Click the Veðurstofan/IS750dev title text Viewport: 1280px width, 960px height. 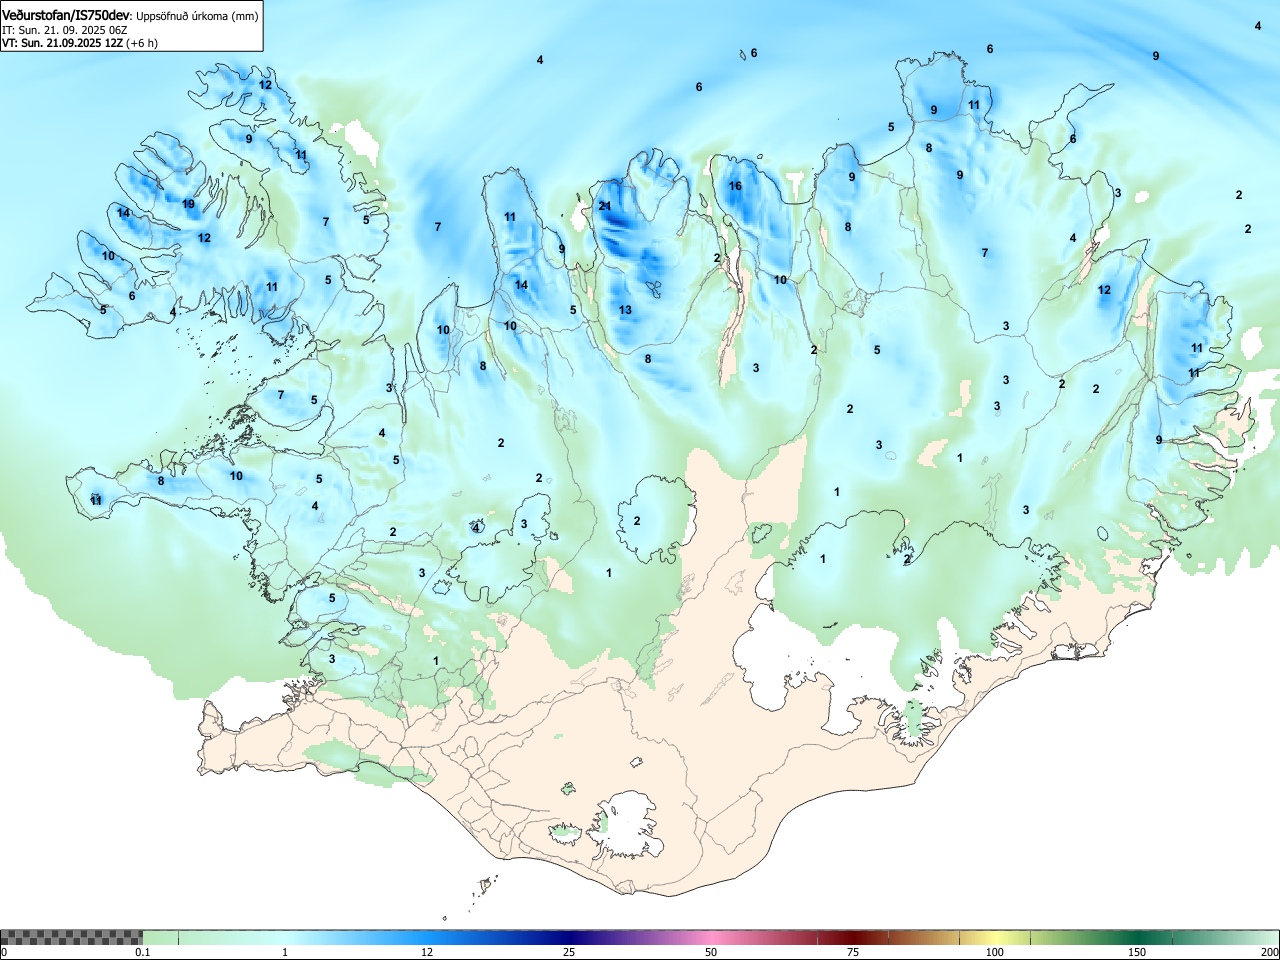[66, 16]
